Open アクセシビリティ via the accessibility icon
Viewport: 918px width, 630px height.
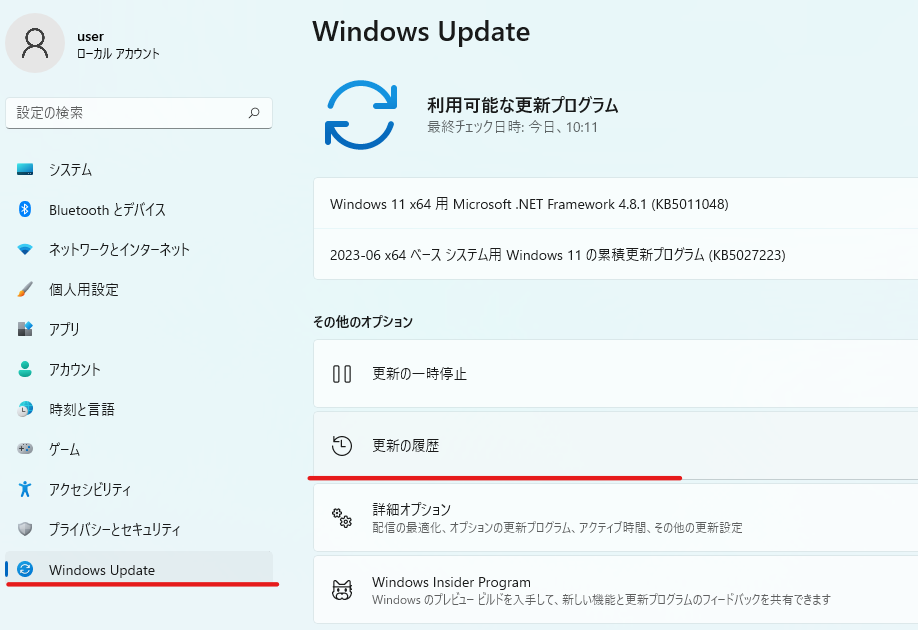click(x=27, y=489)
